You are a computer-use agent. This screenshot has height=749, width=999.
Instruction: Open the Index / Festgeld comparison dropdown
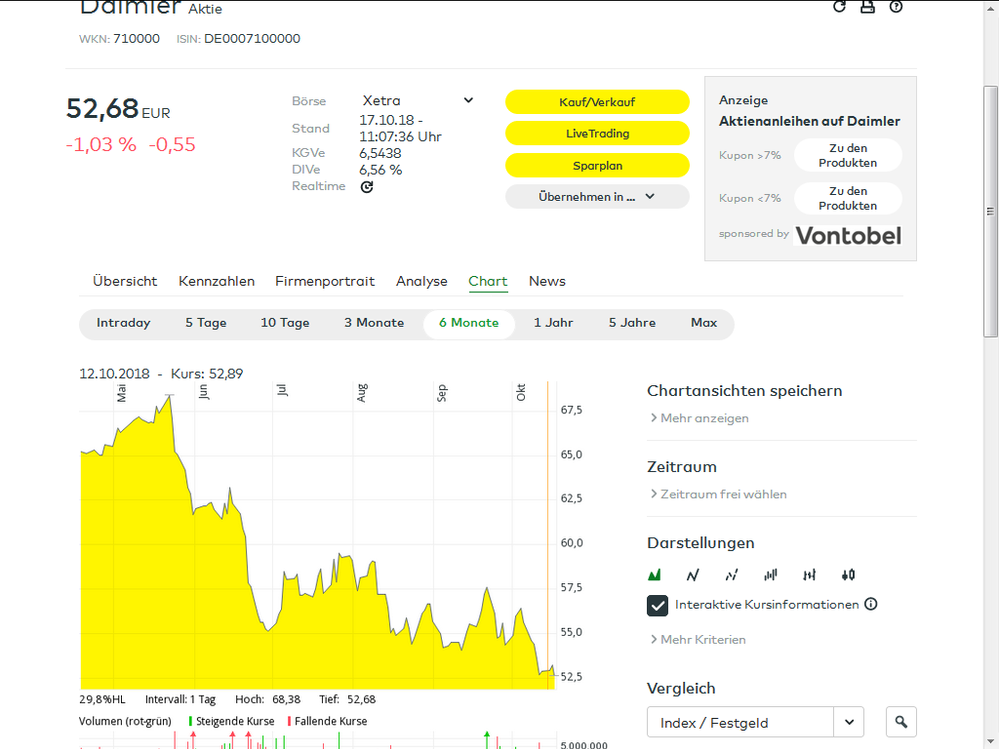pos(755,721)
